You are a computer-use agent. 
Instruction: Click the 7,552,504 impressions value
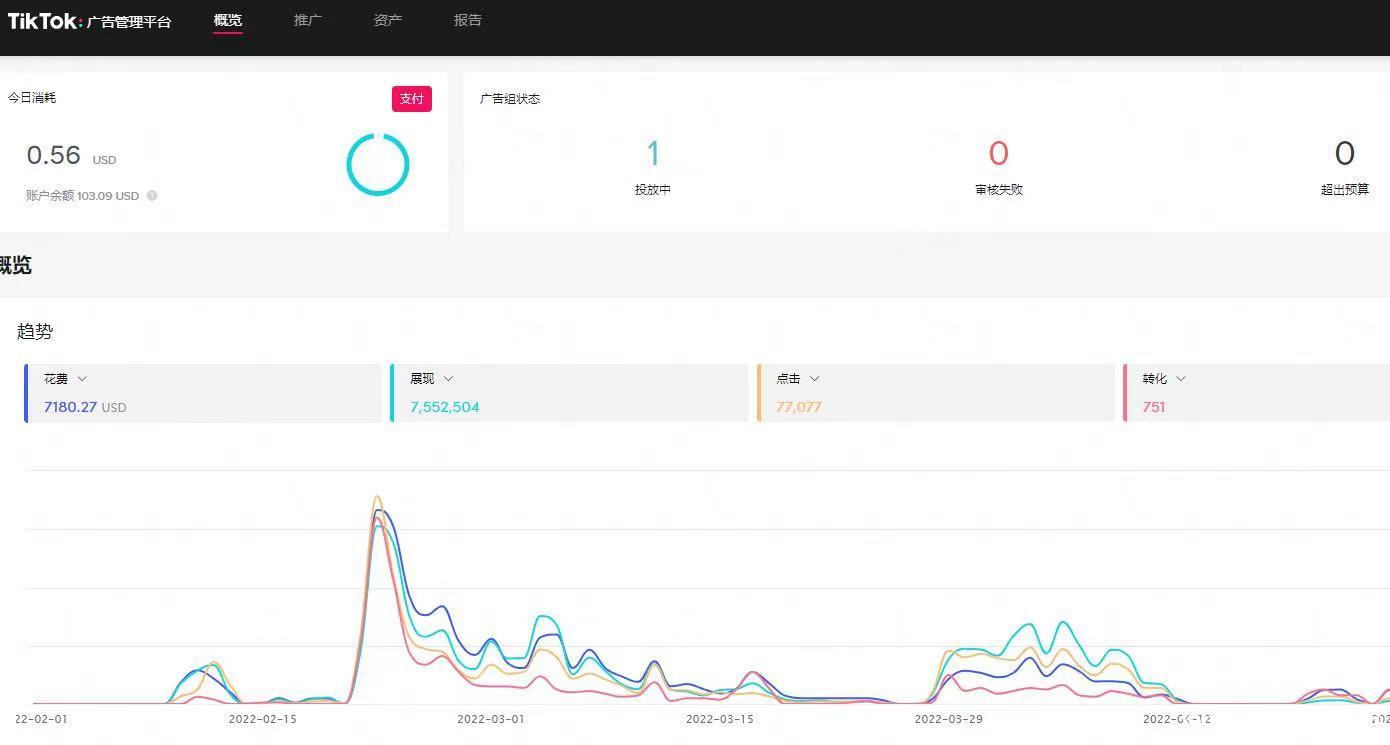(x=444, y=407)
